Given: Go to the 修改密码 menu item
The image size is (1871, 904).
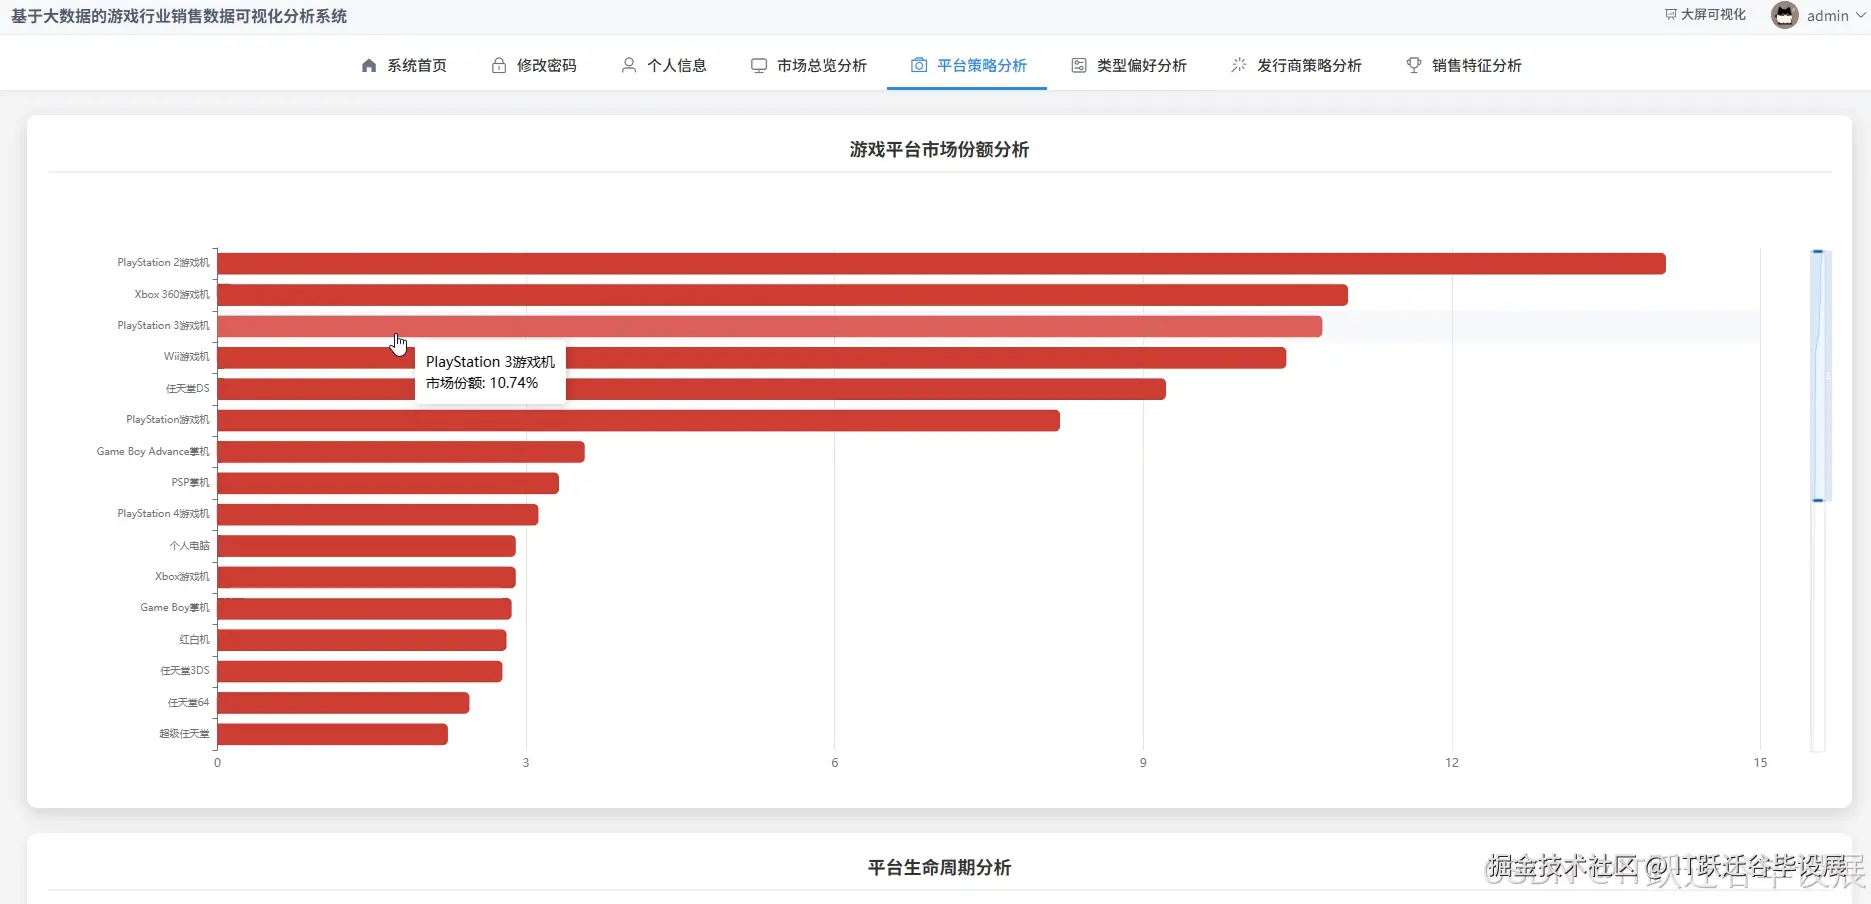Looking at the screenshot, I should [534, 65].
